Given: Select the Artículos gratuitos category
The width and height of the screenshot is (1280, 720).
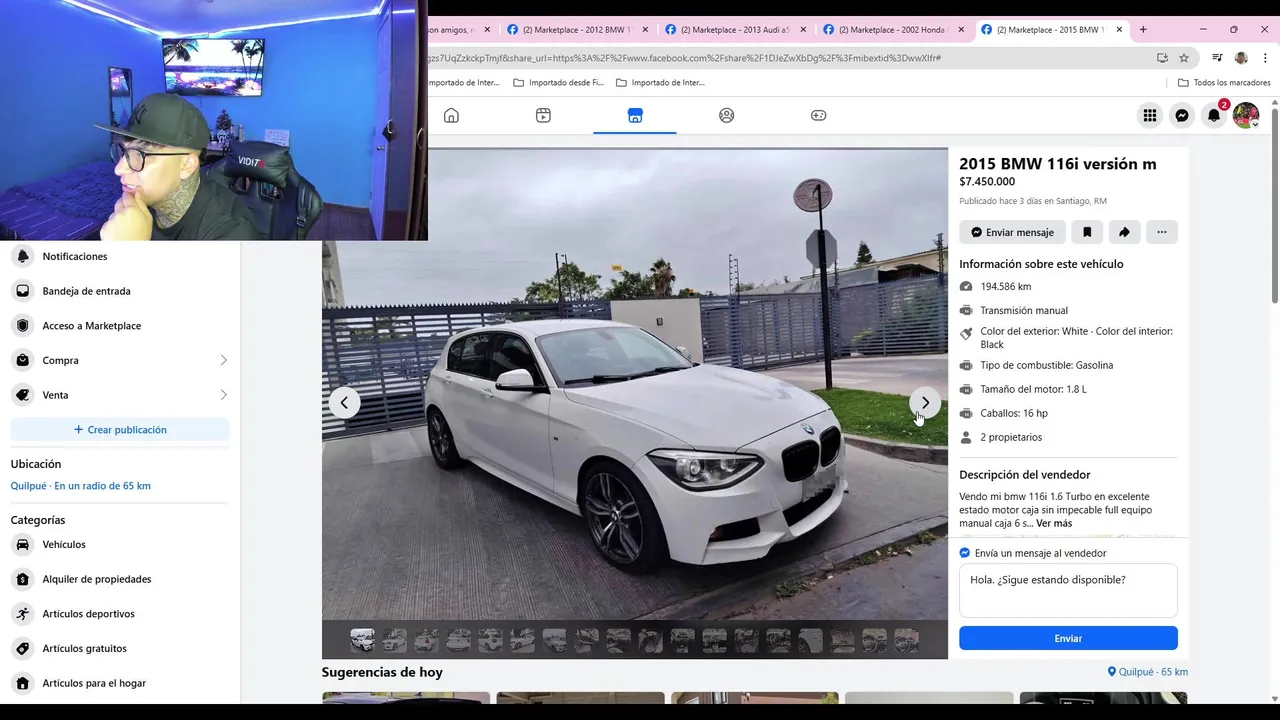Looking at the screenshot, I should 120,648.
